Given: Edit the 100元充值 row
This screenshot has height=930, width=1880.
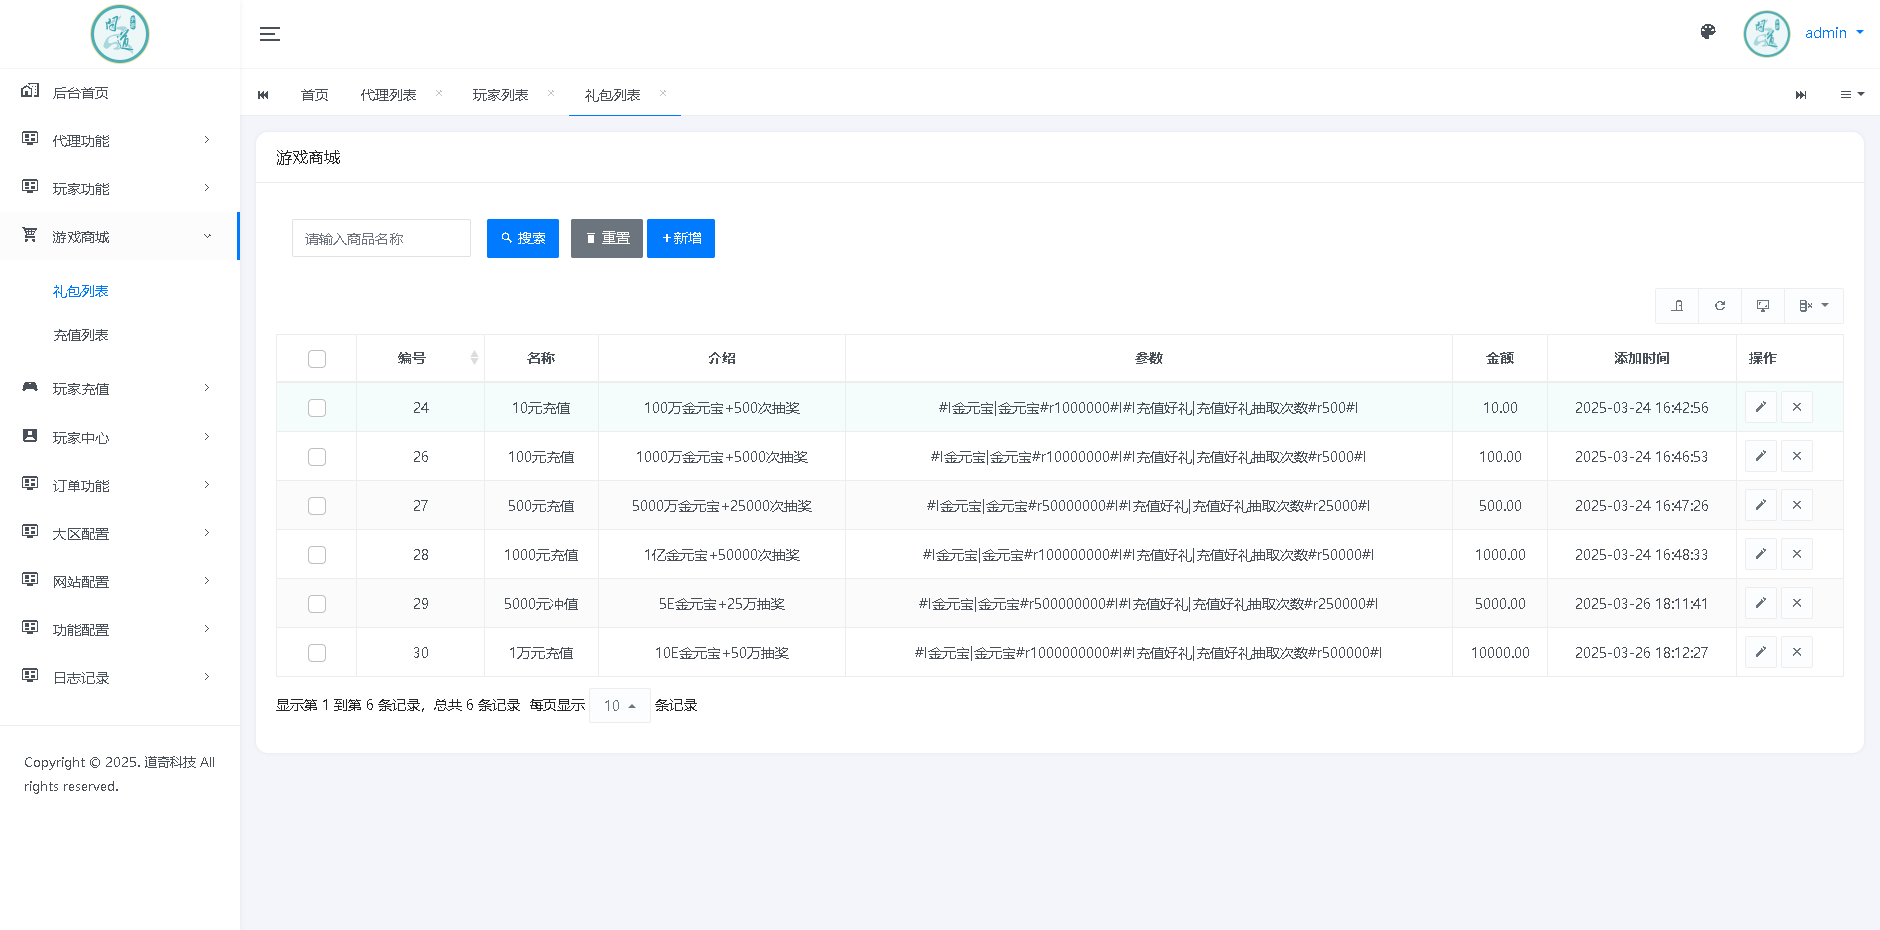Looking at the screenshot, I should (1761, 456).
